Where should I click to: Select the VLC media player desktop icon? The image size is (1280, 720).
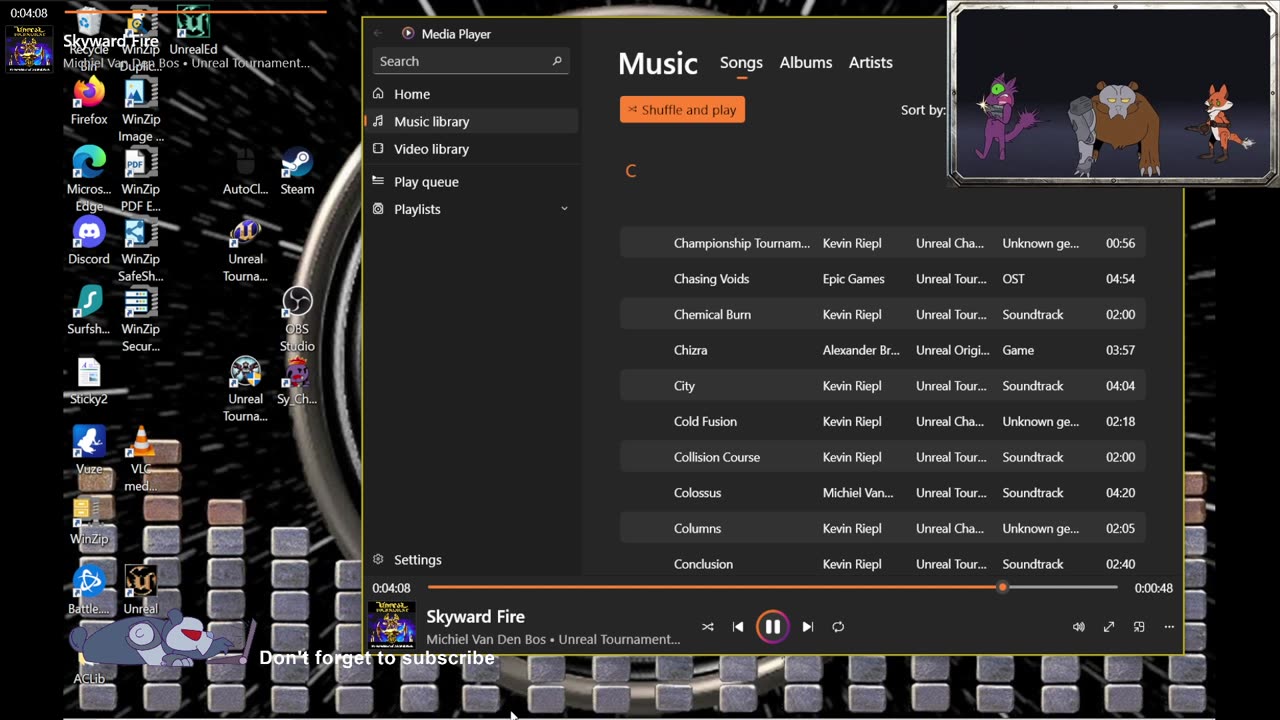click(x=141, y=460)
